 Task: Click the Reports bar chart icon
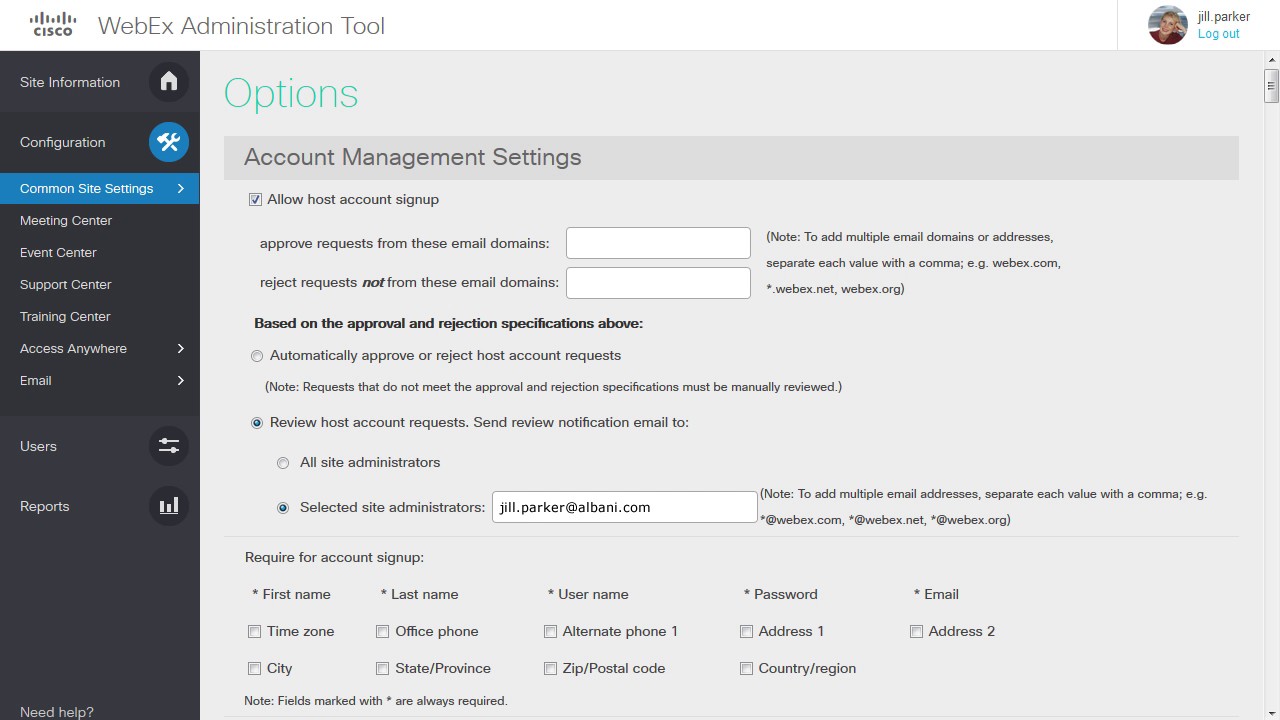[169, 506]
